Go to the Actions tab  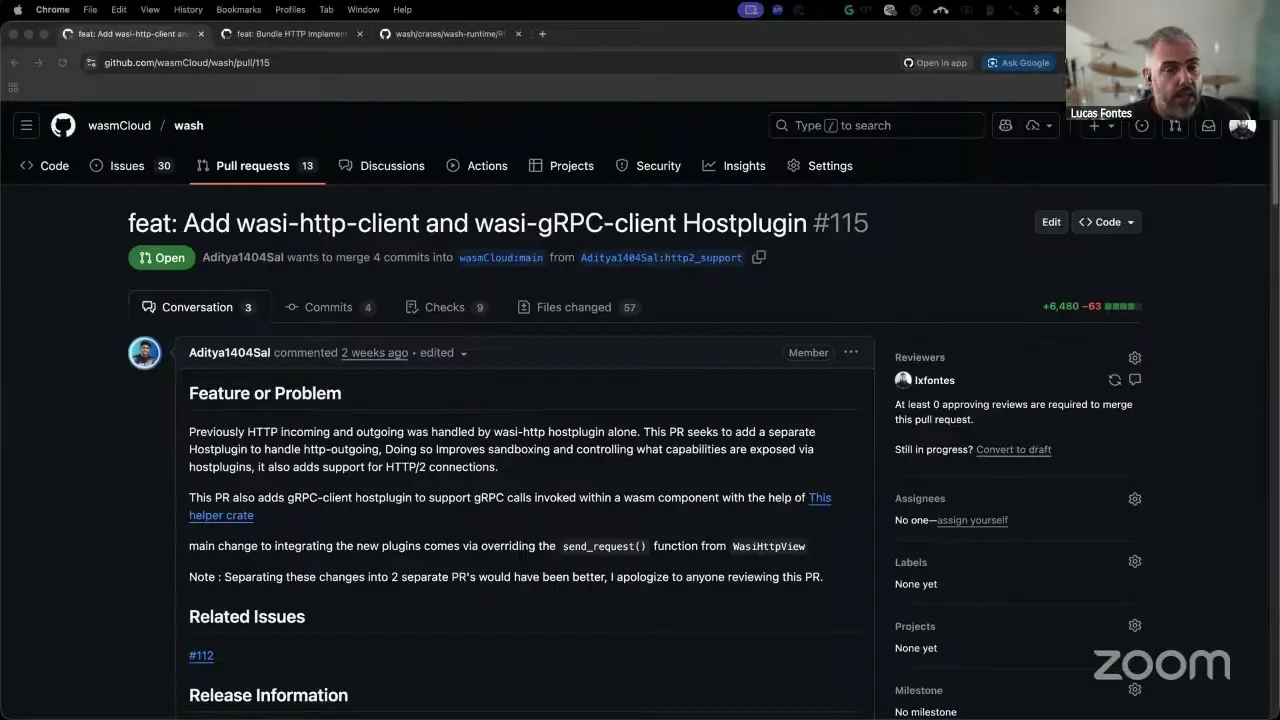tap(477, 166)
